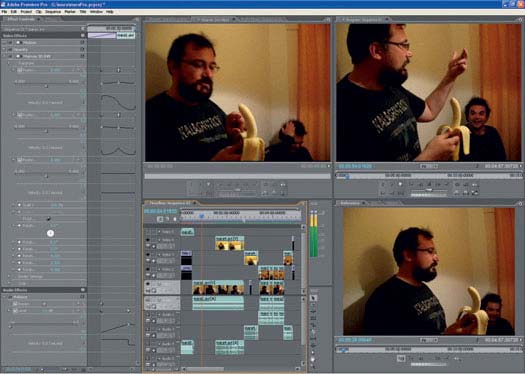The image size is (525, 374).
Task: Select the Pen tool in Tools panel
Action: (x=313, y=352)
